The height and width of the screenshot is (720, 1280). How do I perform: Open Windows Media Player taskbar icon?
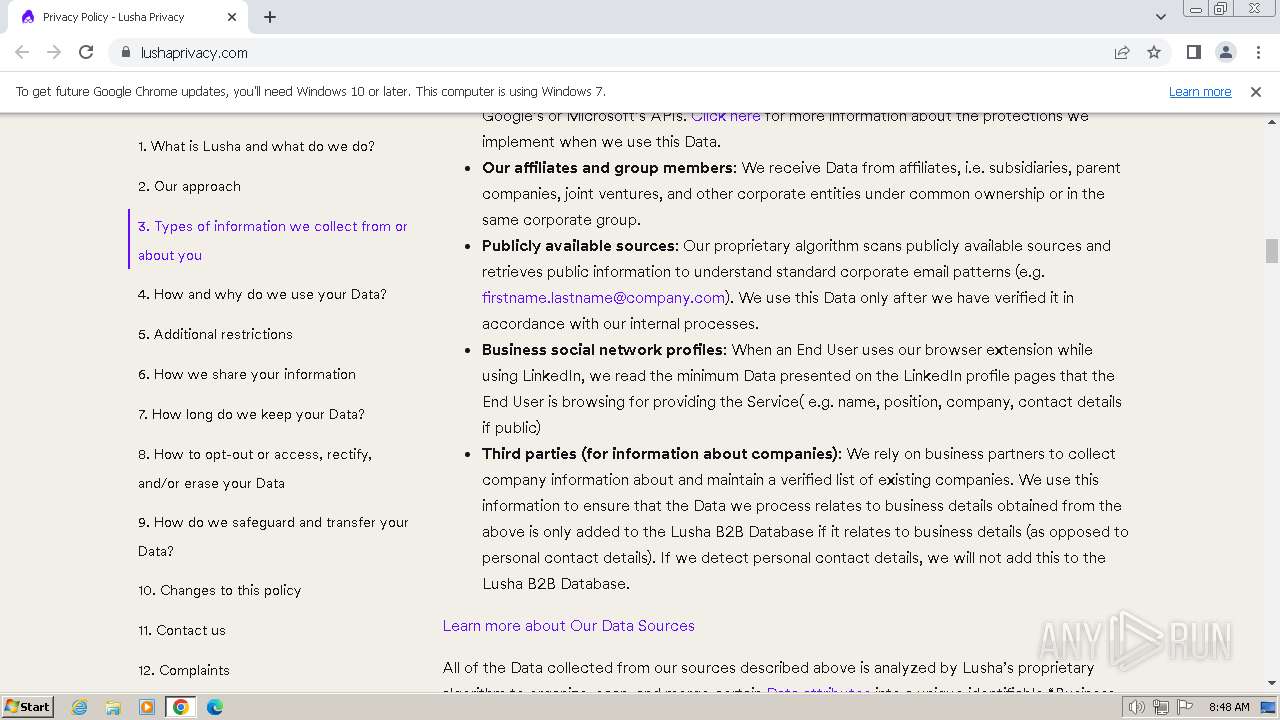[x=146, y=707]
